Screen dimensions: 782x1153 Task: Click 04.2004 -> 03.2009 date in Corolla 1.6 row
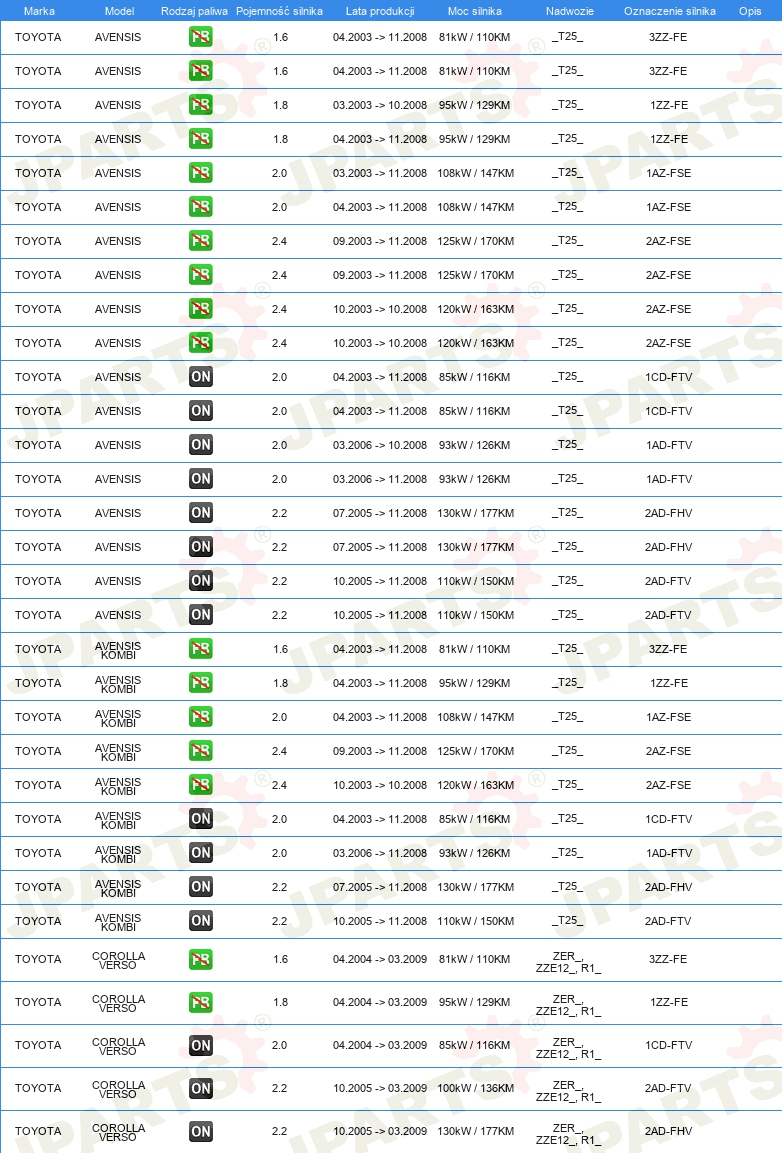click(x=380, y=959)
